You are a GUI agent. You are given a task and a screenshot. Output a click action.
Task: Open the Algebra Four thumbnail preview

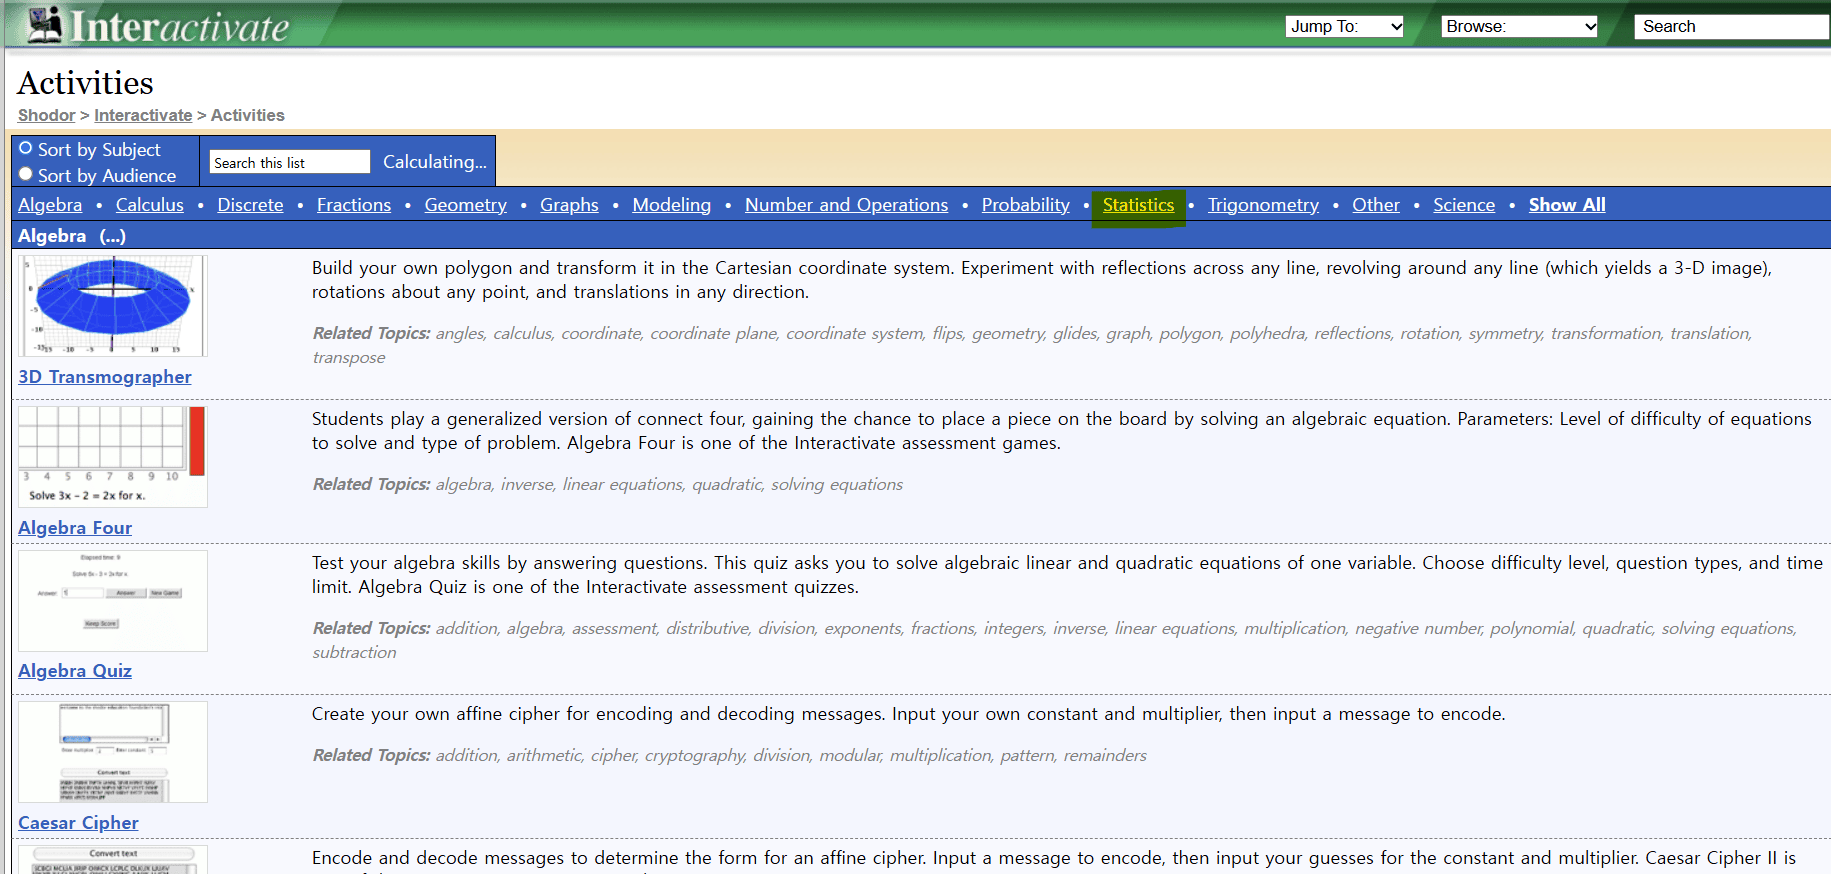pyautogui.click(x=113, y=456)
